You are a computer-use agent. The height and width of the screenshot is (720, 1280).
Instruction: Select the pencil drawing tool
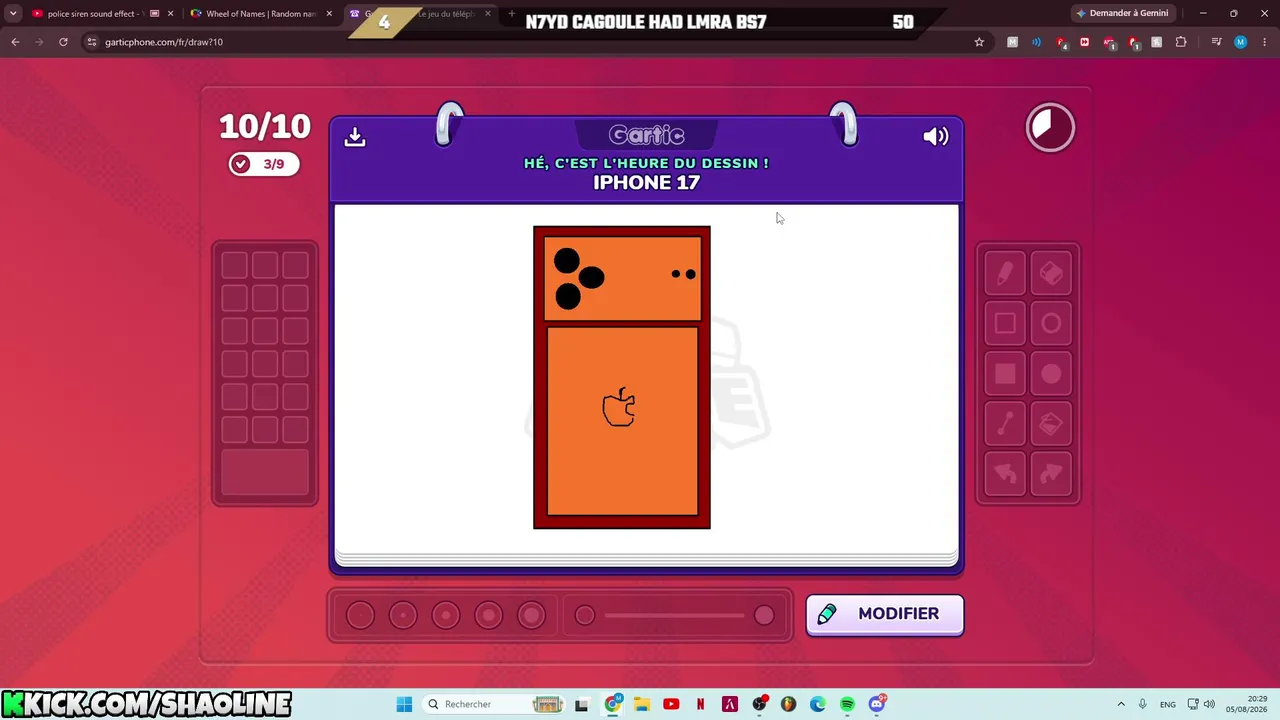tap(1005, 274)
